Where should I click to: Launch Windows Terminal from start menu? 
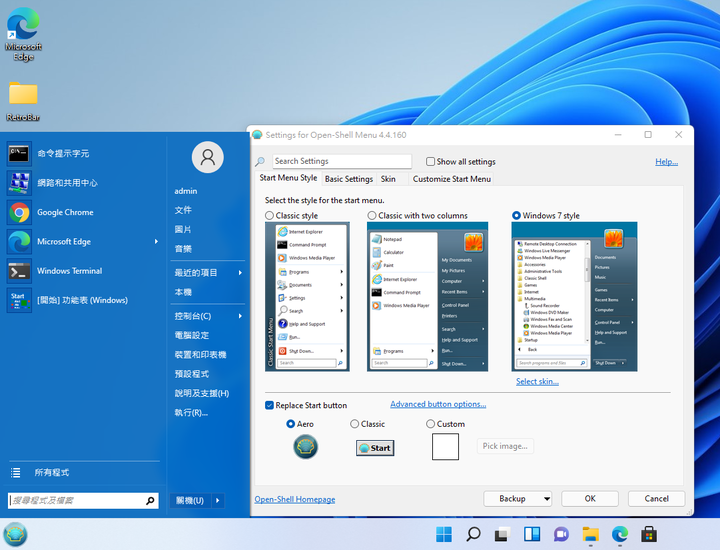pyautogui.click(x=83, y=271)
